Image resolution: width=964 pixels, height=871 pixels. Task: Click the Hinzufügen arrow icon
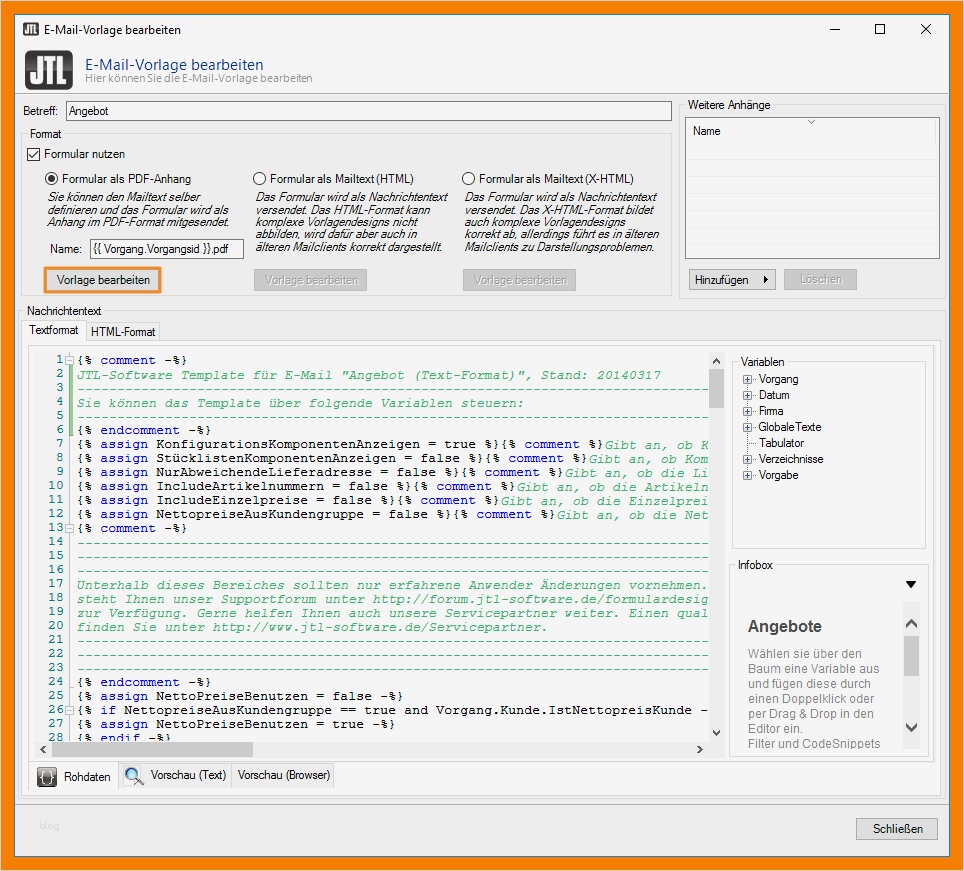click(766, 280)
